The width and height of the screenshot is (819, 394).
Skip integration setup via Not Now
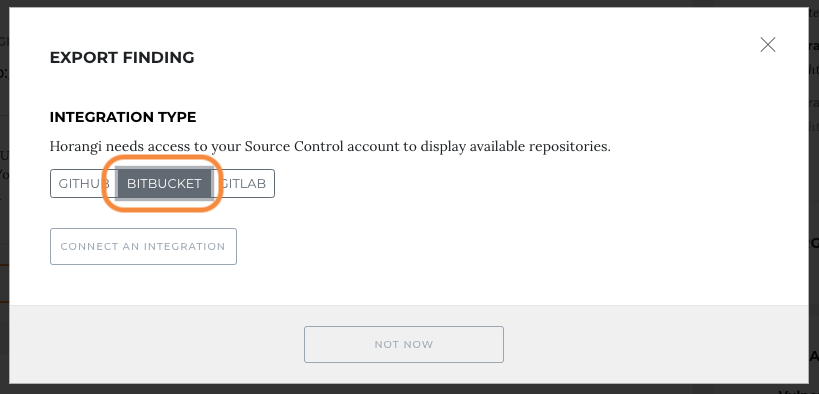404,344
